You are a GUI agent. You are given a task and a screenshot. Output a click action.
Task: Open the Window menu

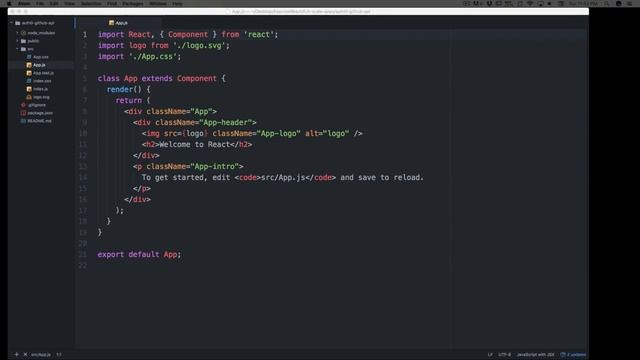click(x=158, y=4)
